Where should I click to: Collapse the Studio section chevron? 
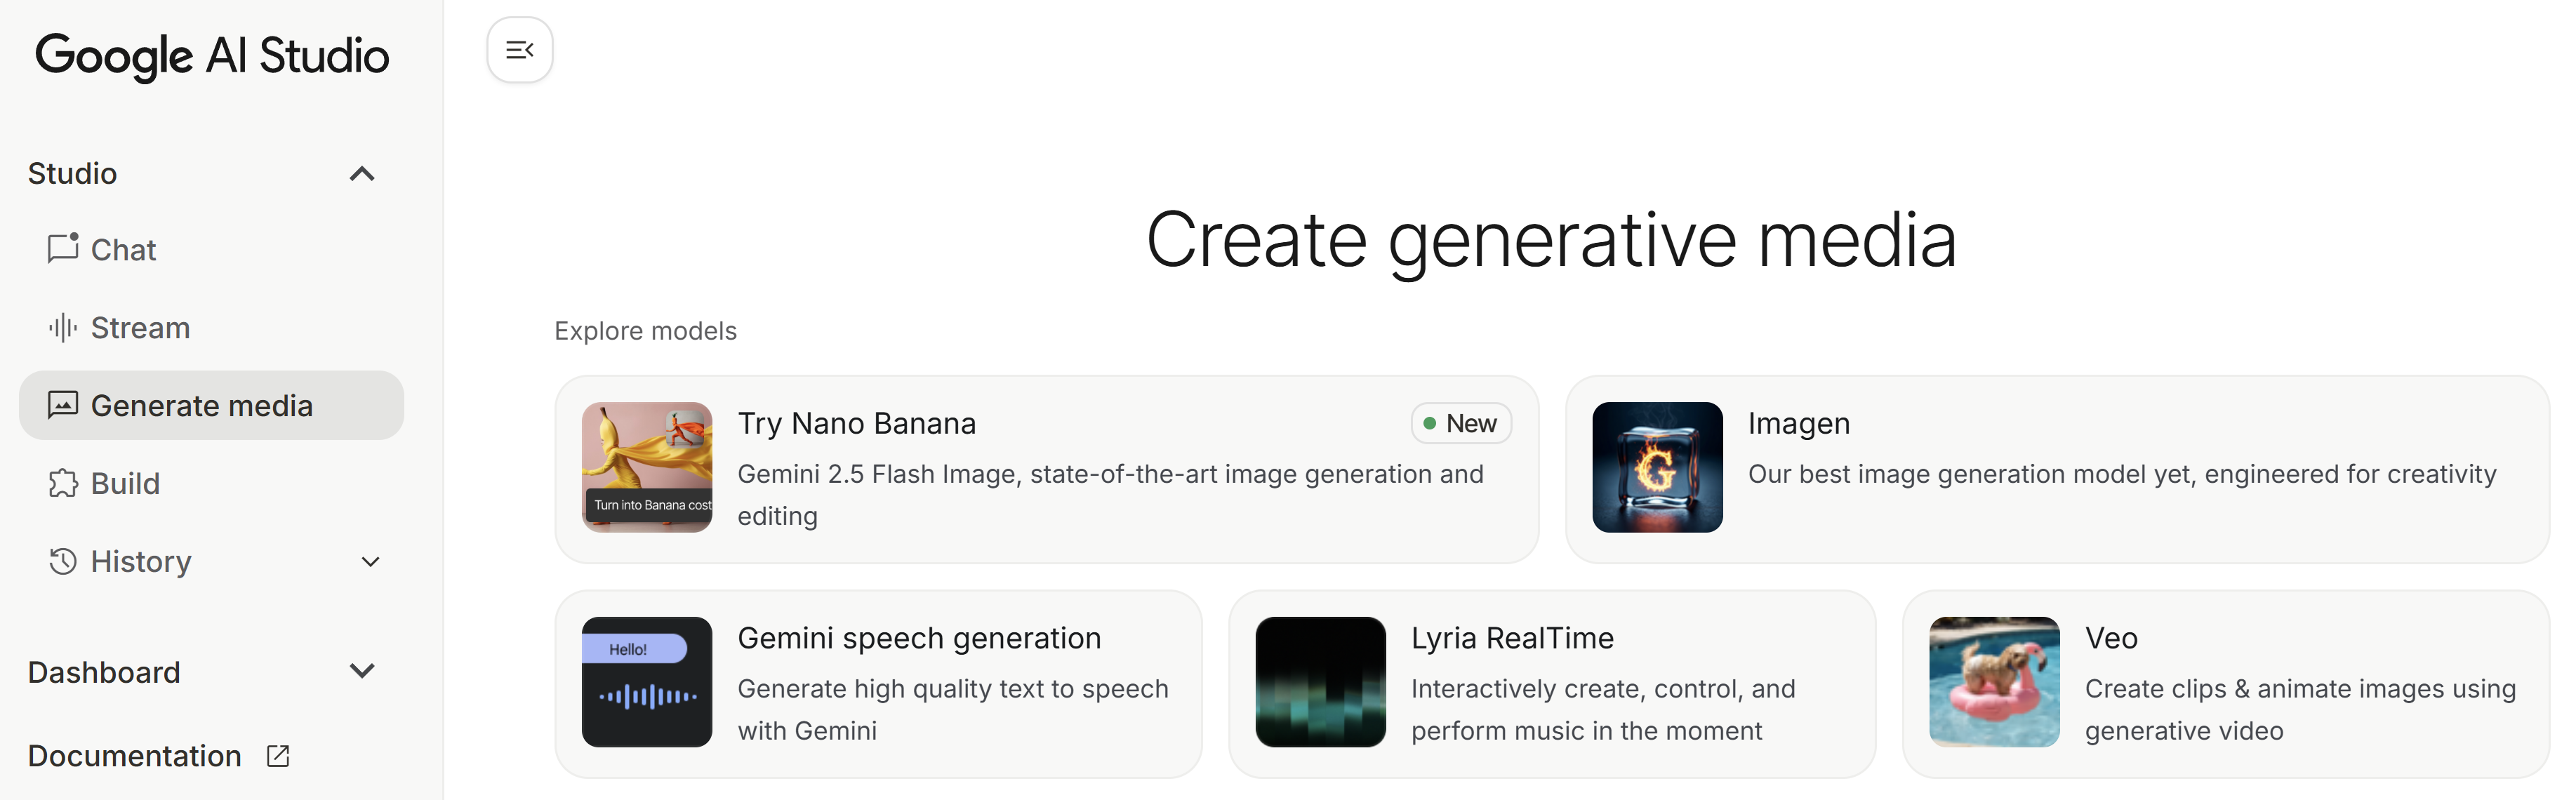[x=362, y=174]
